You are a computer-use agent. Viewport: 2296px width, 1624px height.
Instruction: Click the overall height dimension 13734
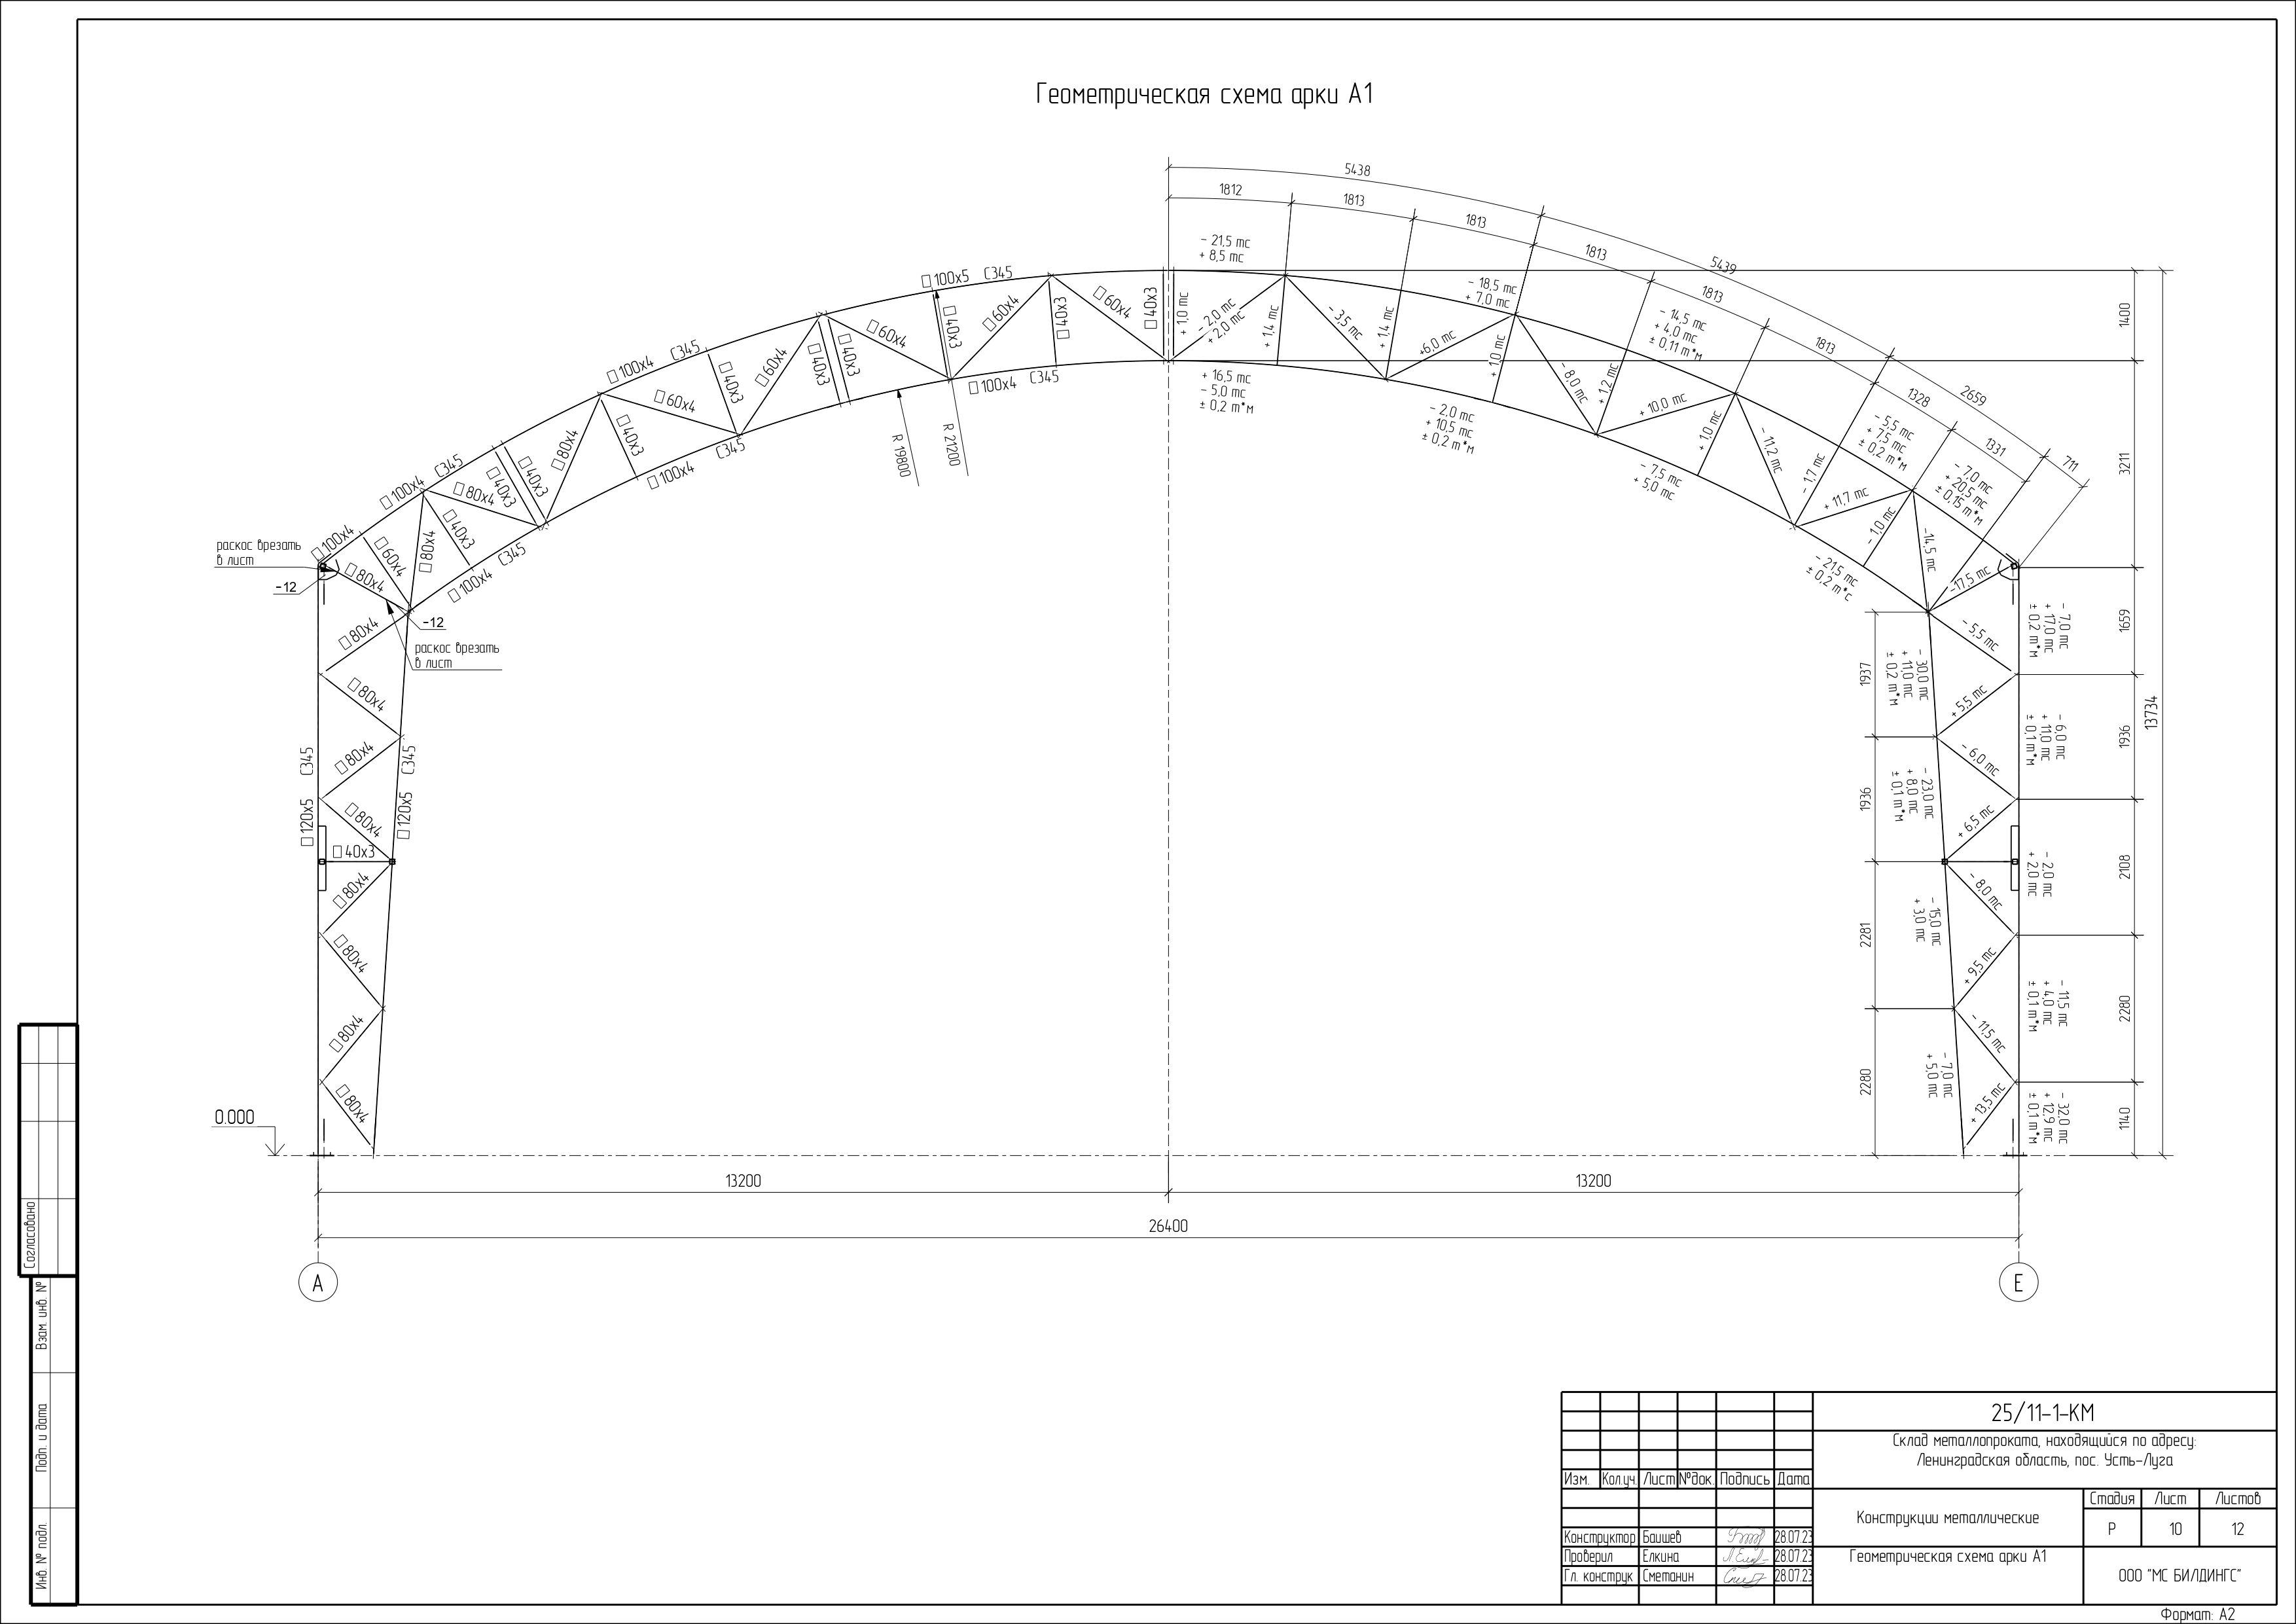coord(2151,712)
